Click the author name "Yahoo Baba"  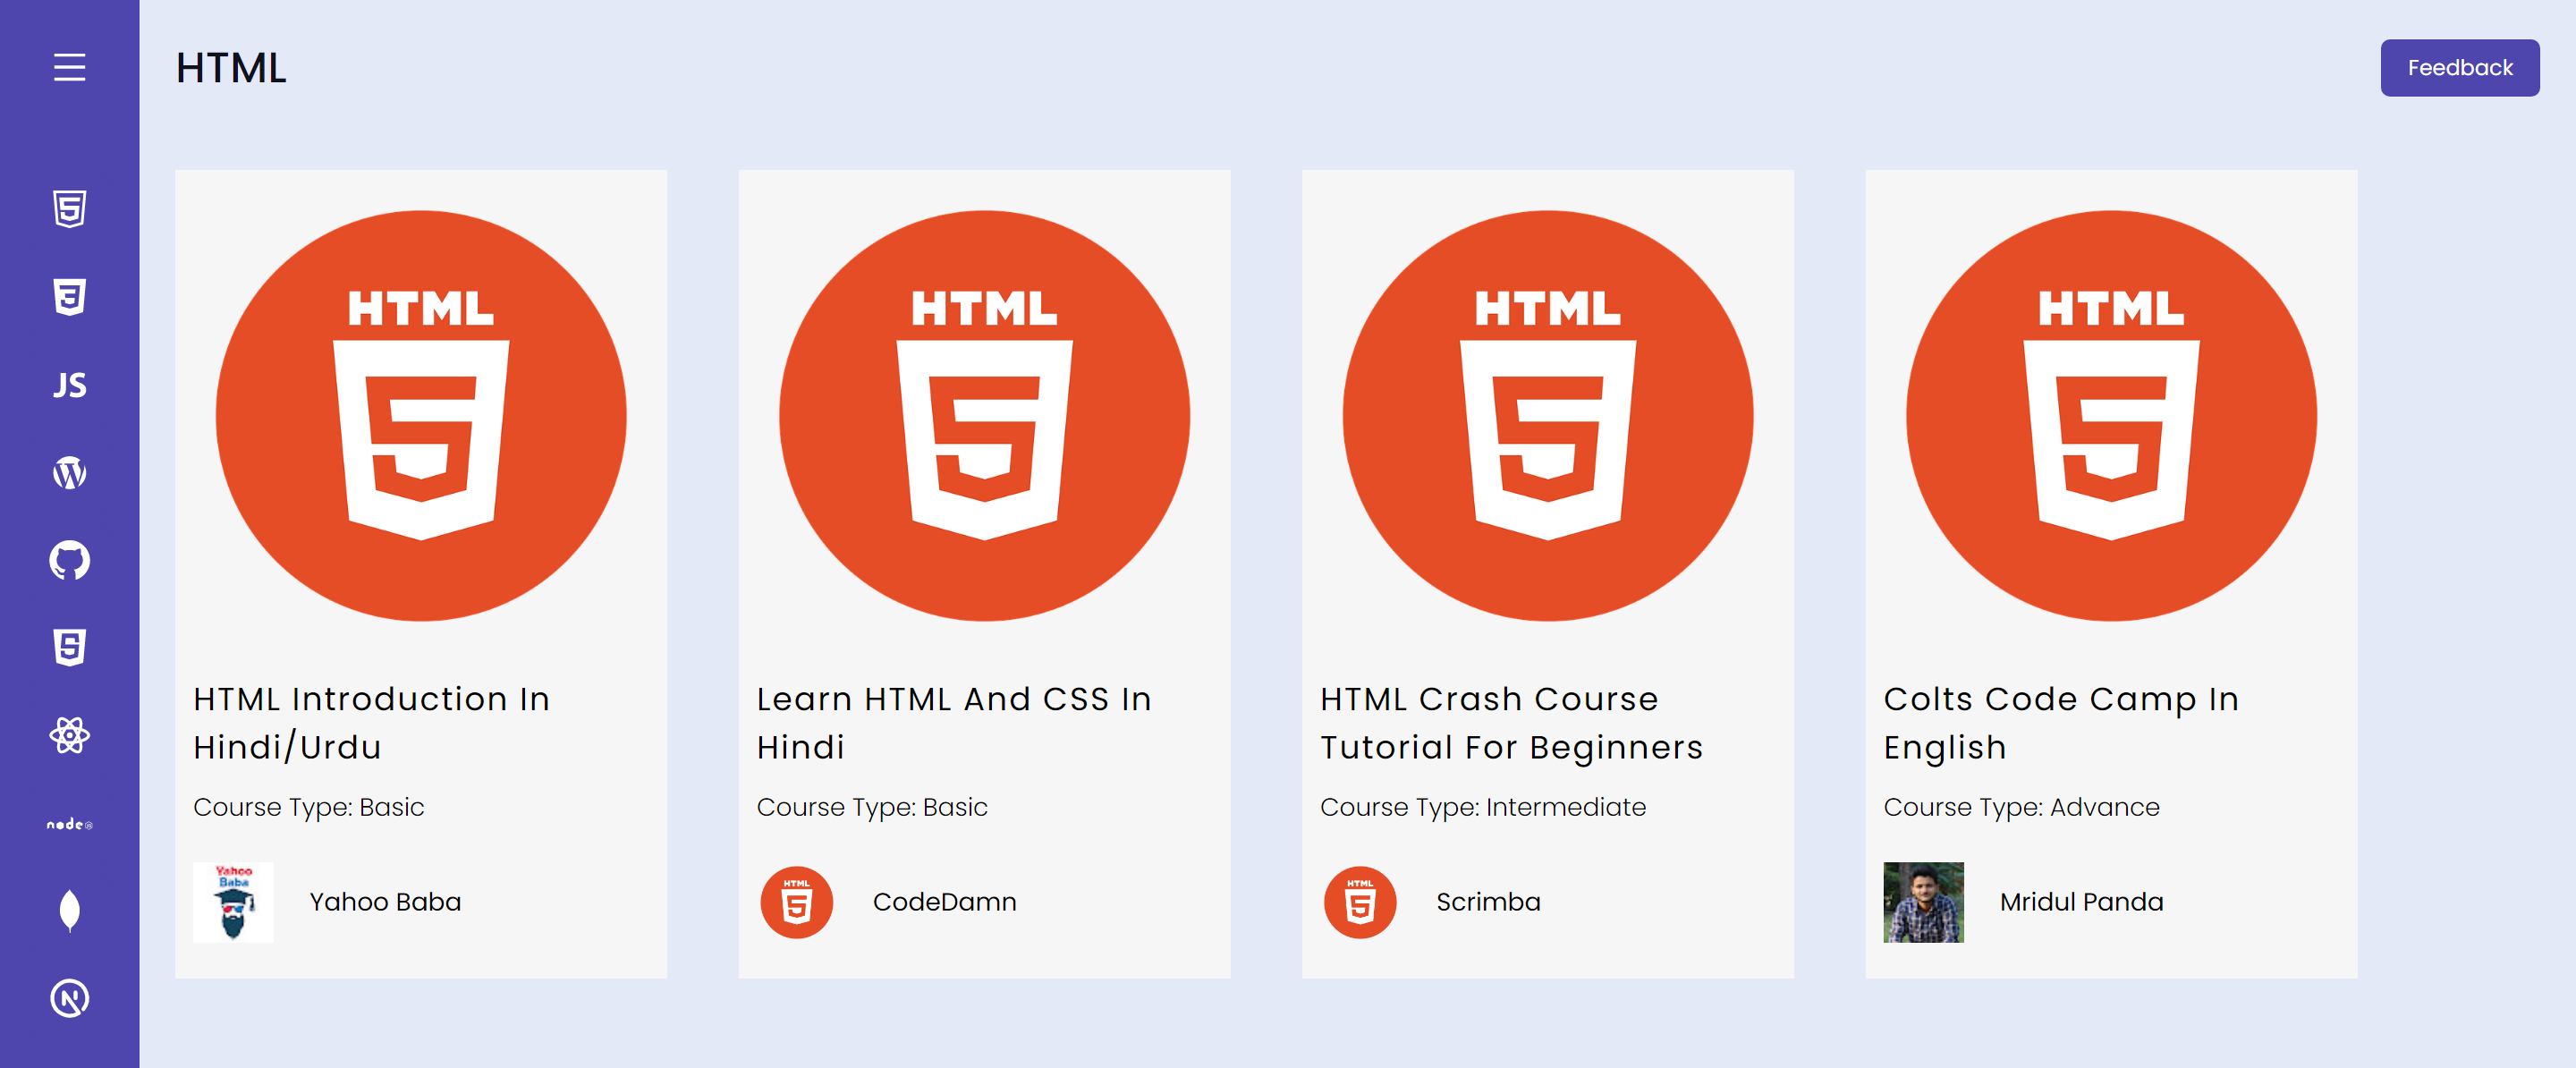[x=385, y=902]
